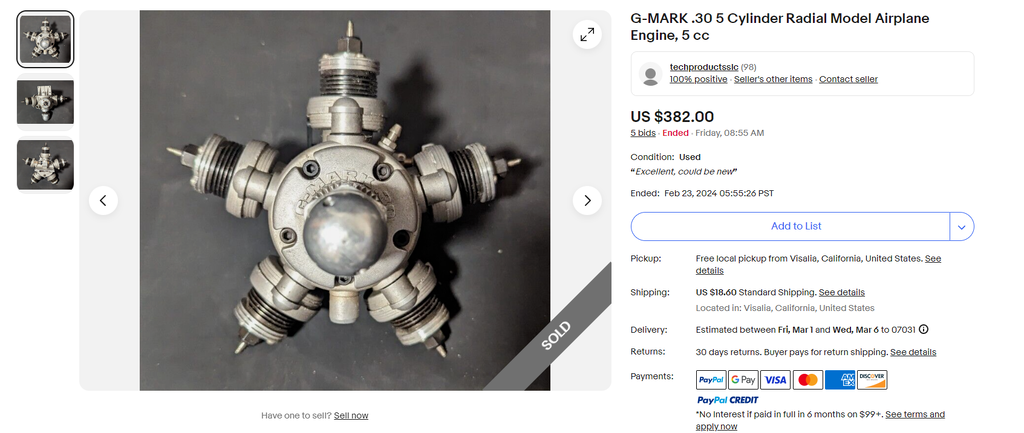Go to the next product image

[587, 200]
